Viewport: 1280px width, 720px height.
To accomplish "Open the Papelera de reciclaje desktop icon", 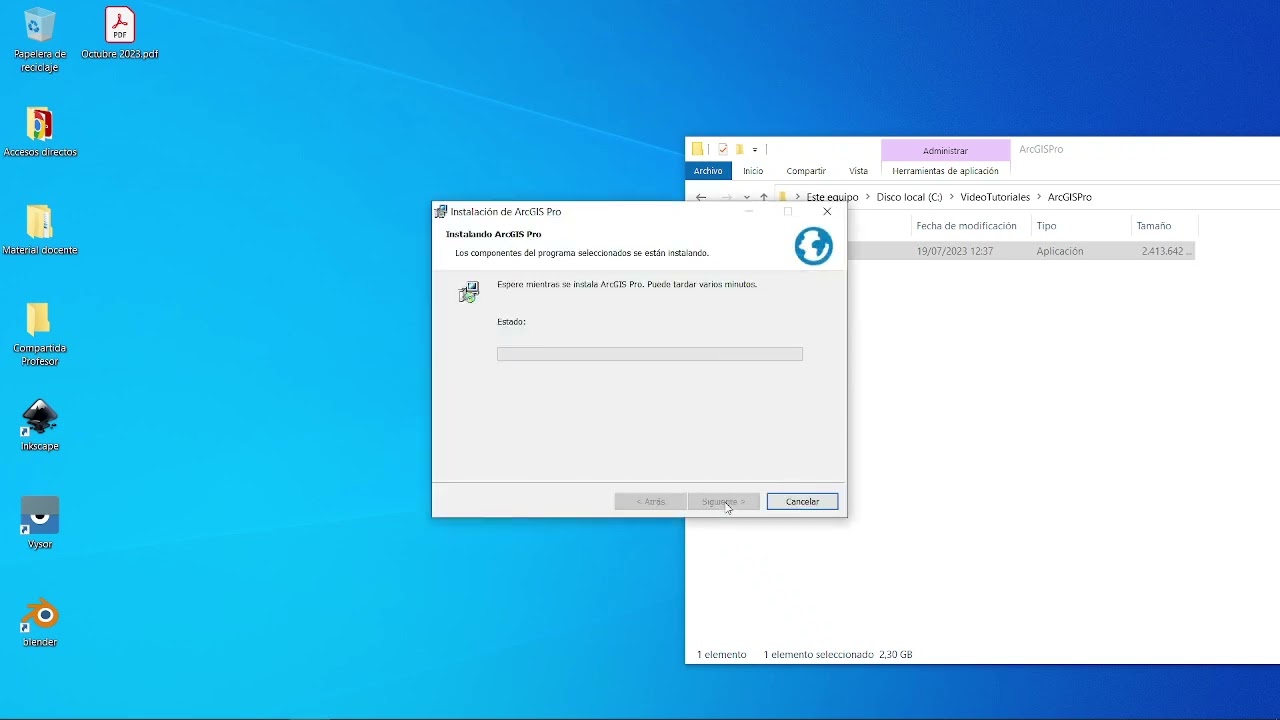I will coord(40,40).
